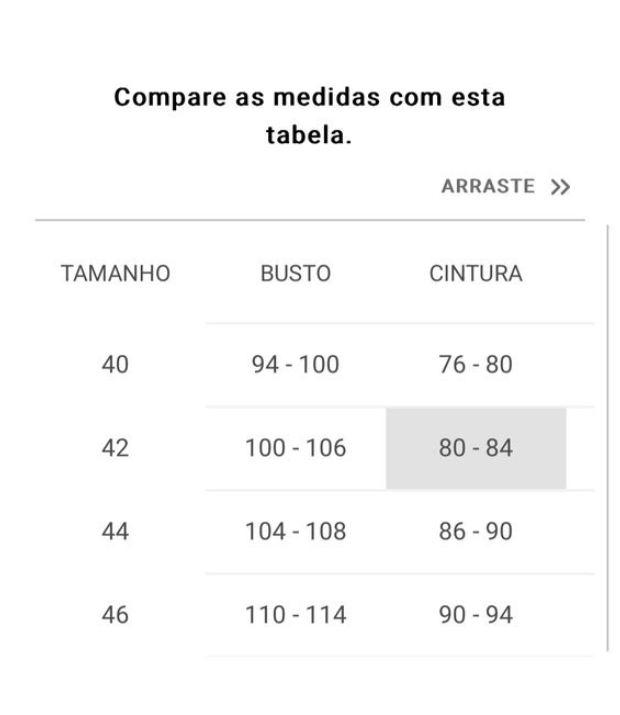Image resolution: width=620 pixels, height=715 pixels.
Task: Tap the ARRASTE label
Action: click(x=488, y=186)
